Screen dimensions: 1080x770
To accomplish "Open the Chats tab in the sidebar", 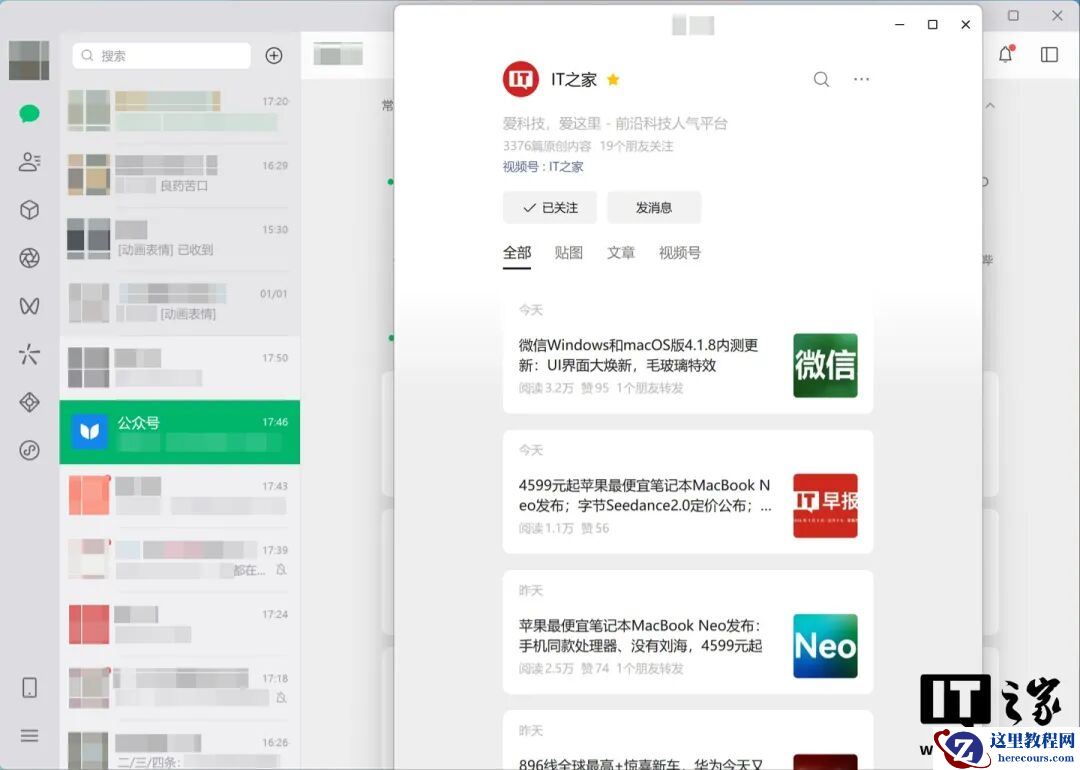I will (29, 114).
